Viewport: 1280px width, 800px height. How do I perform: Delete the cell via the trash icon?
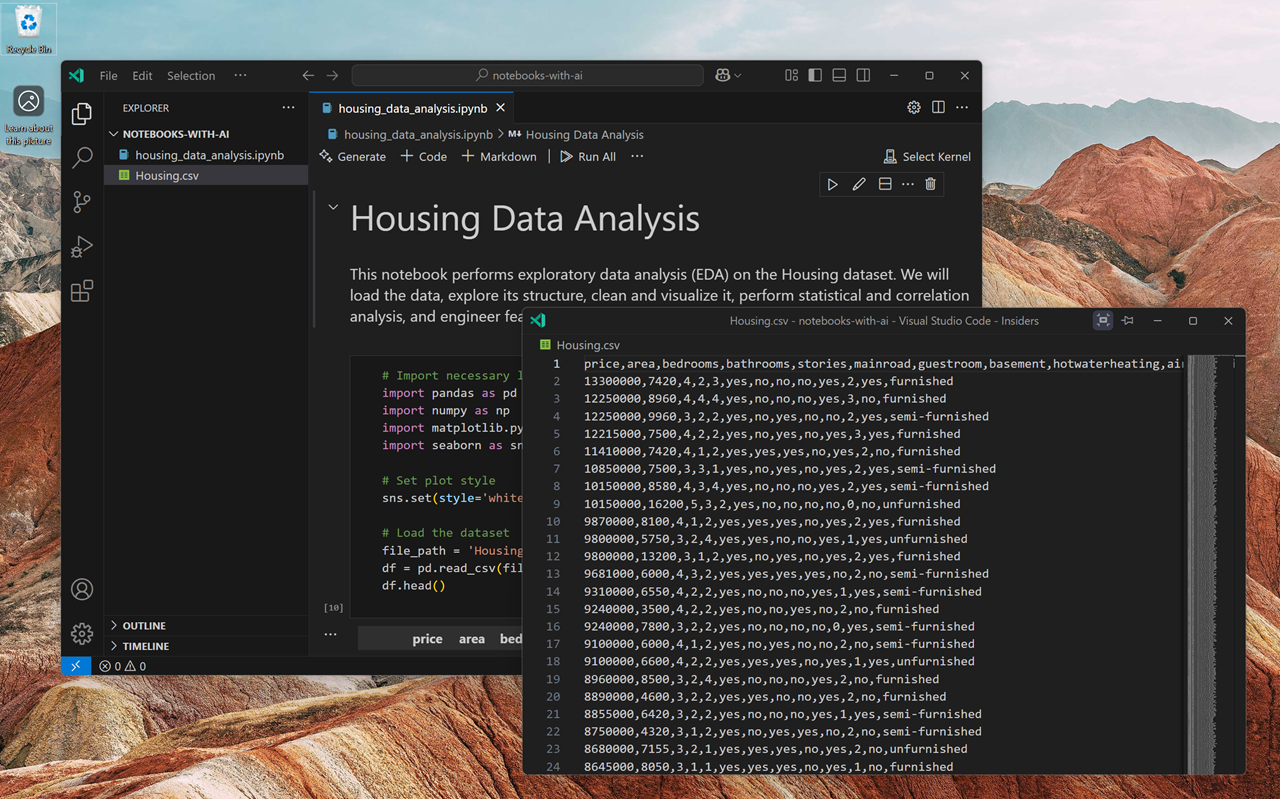point(930,184)
